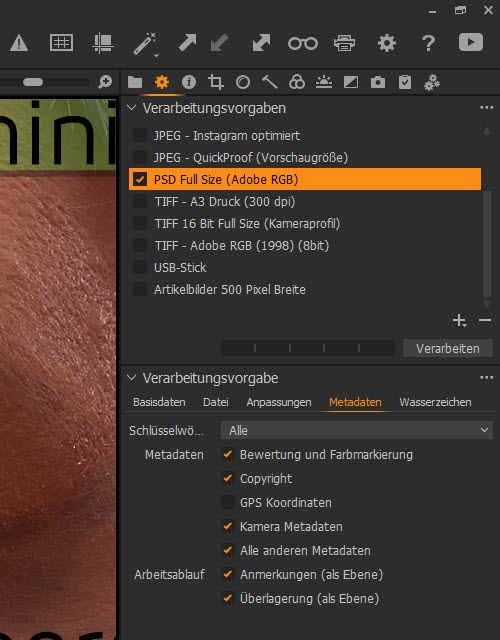Switch to the Library folder tool tab
500x640 pixels.
[135, 82]
